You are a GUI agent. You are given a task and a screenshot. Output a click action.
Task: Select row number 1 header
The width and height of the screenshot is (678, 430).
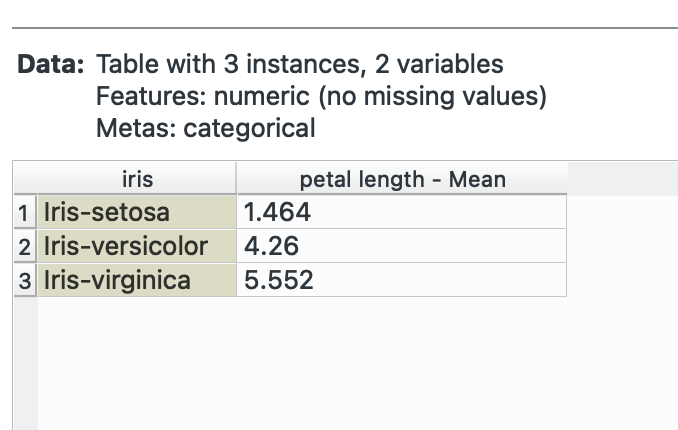coord(24,213)
